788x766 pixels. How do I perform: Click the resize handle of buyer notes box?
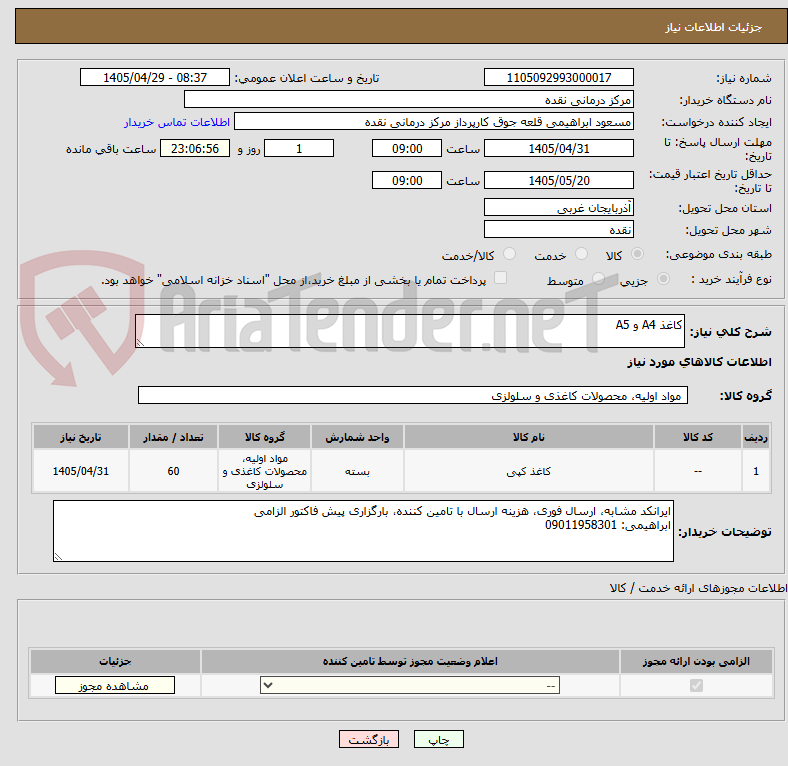pos(58,556)
